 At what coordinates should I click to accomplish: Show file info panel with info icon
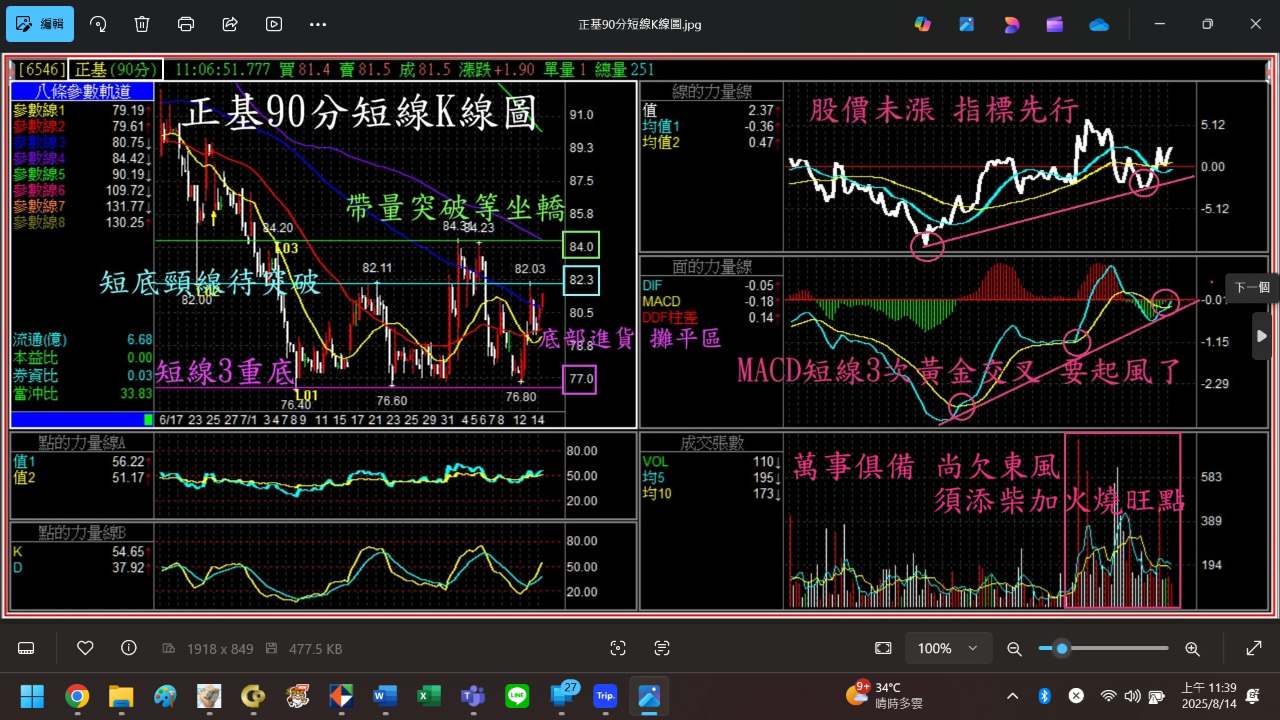coord(128,648)
